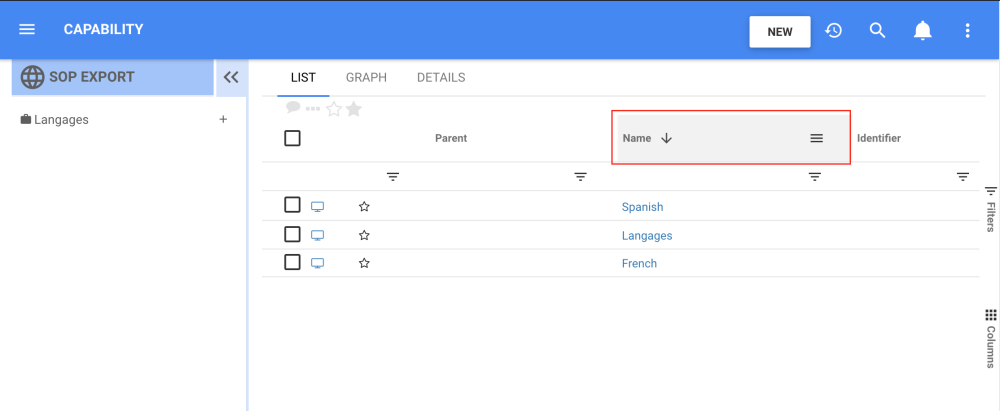This screenshot has width=1000, height=411.
Task: Switch to the GRAPH tab
Action: (x=366, y=78)
